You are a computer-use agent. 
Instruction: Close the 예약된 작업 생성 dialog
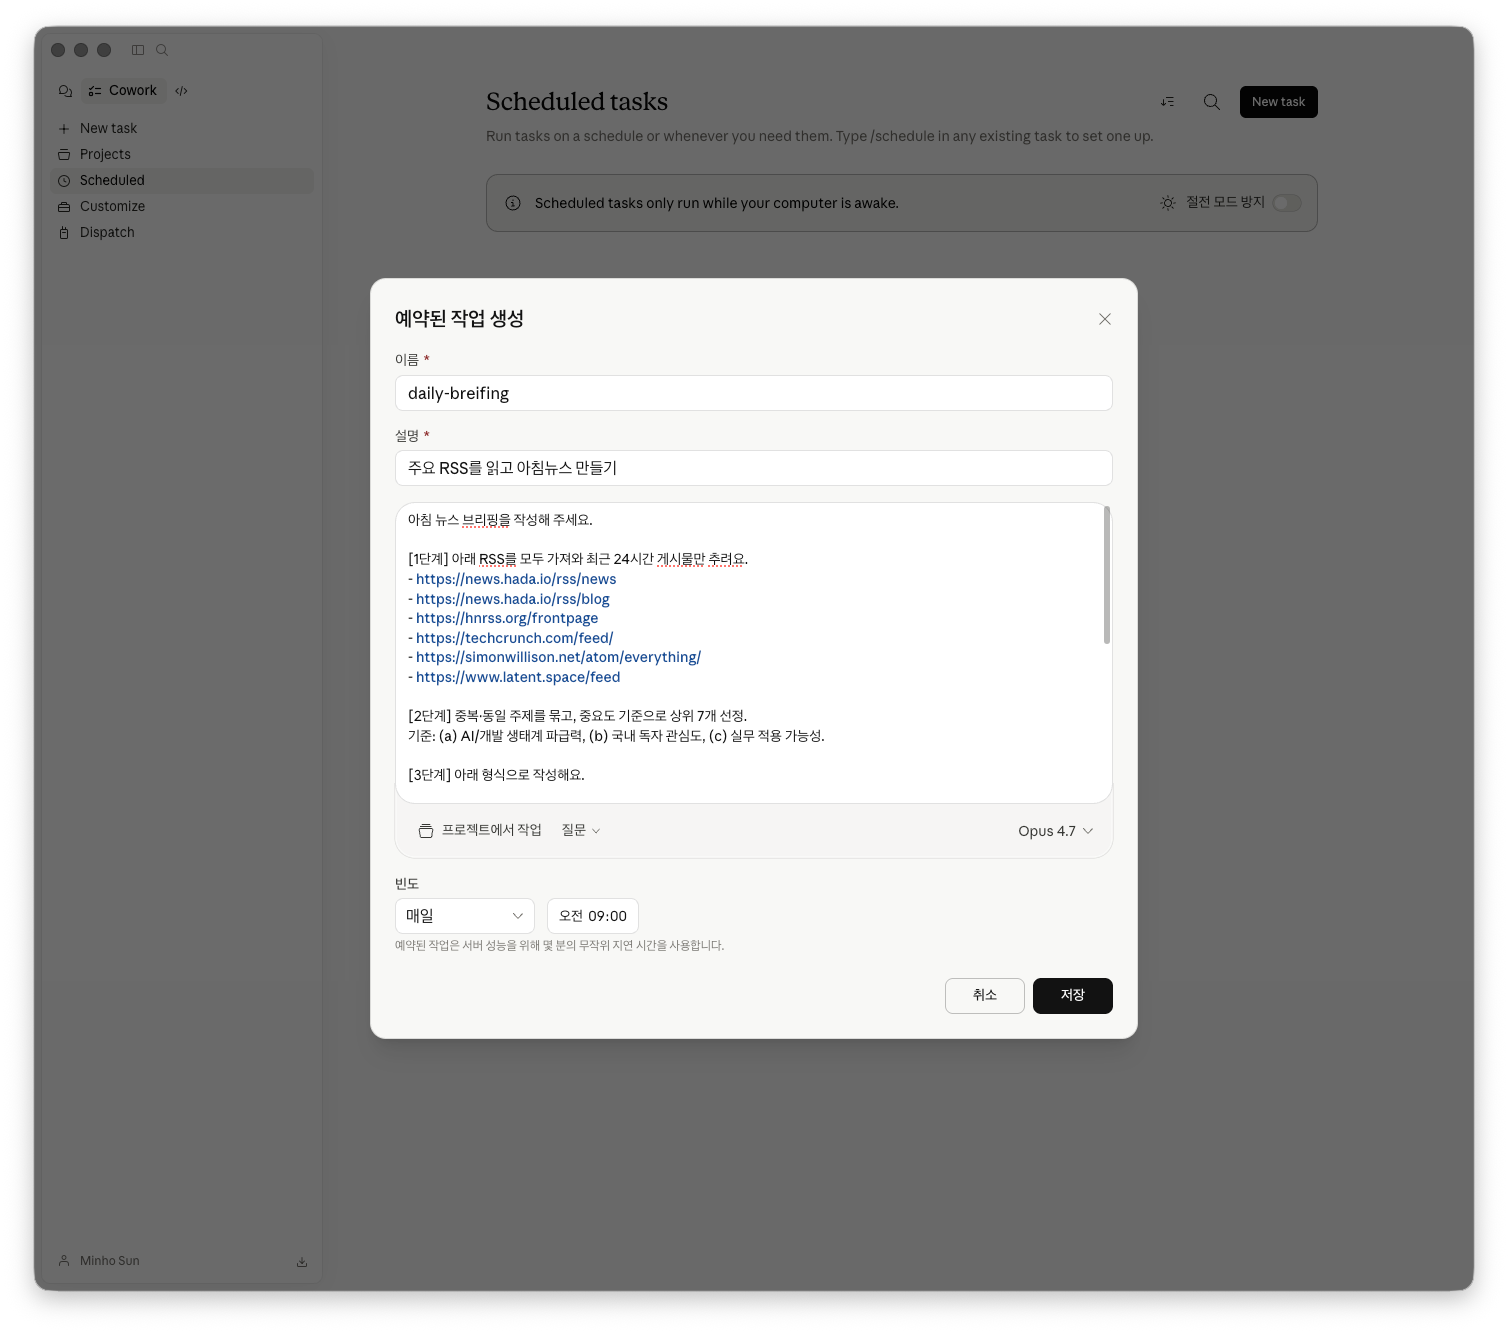pyautogui.click(x=1105, y=319)
